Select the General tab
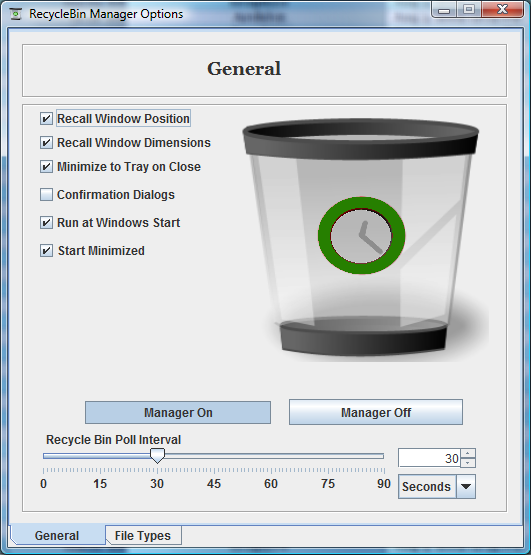 click(57, 536)
